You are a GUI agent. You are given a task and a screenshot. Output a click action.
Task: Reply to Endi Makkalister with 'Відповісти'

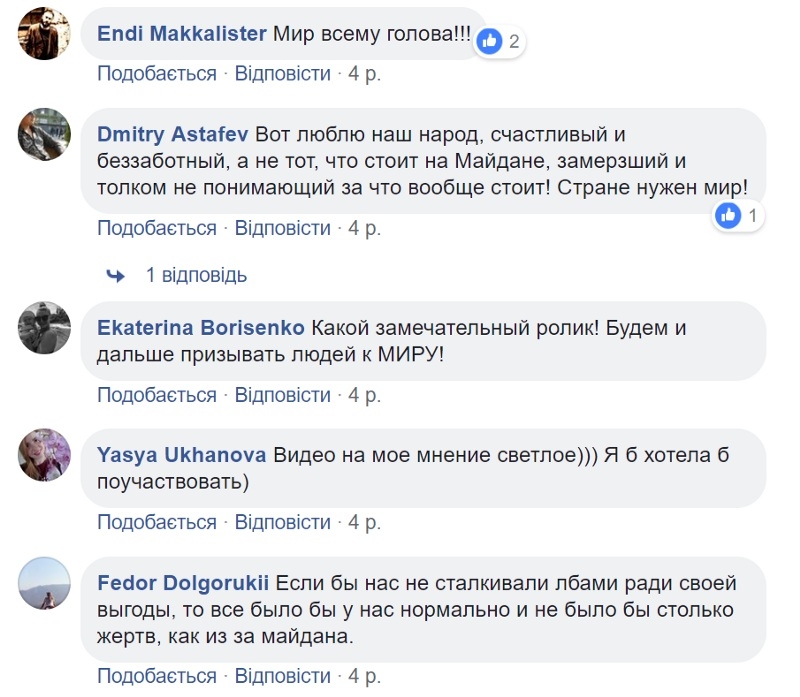pos(283,74)
